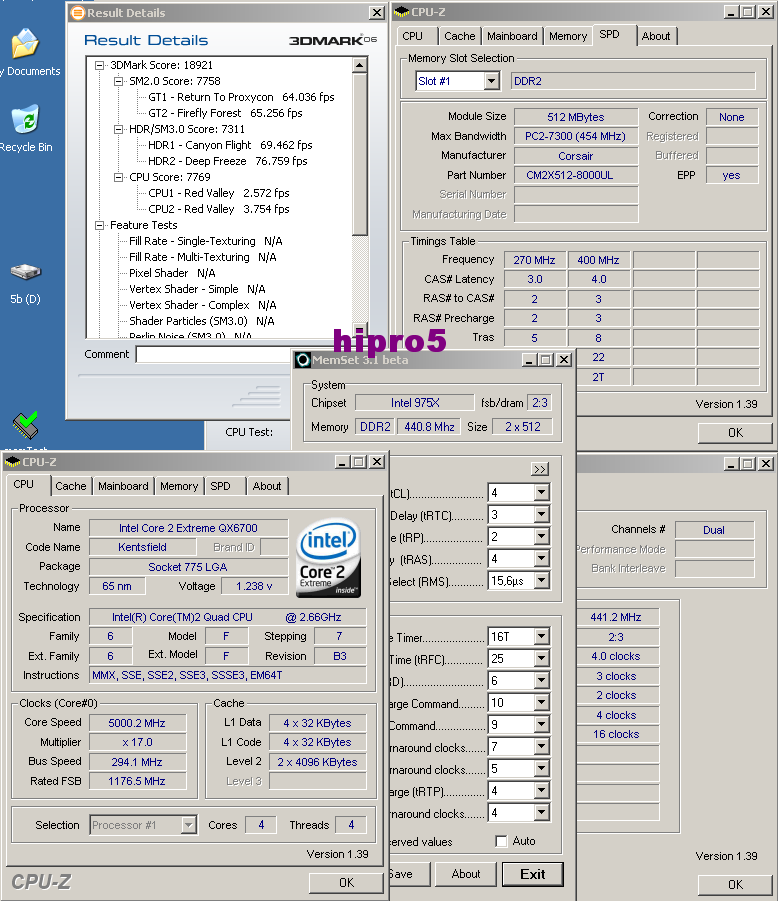Click the Intel Core 2 Extreme logo
The image size is (778, 901).
(328, 557)
